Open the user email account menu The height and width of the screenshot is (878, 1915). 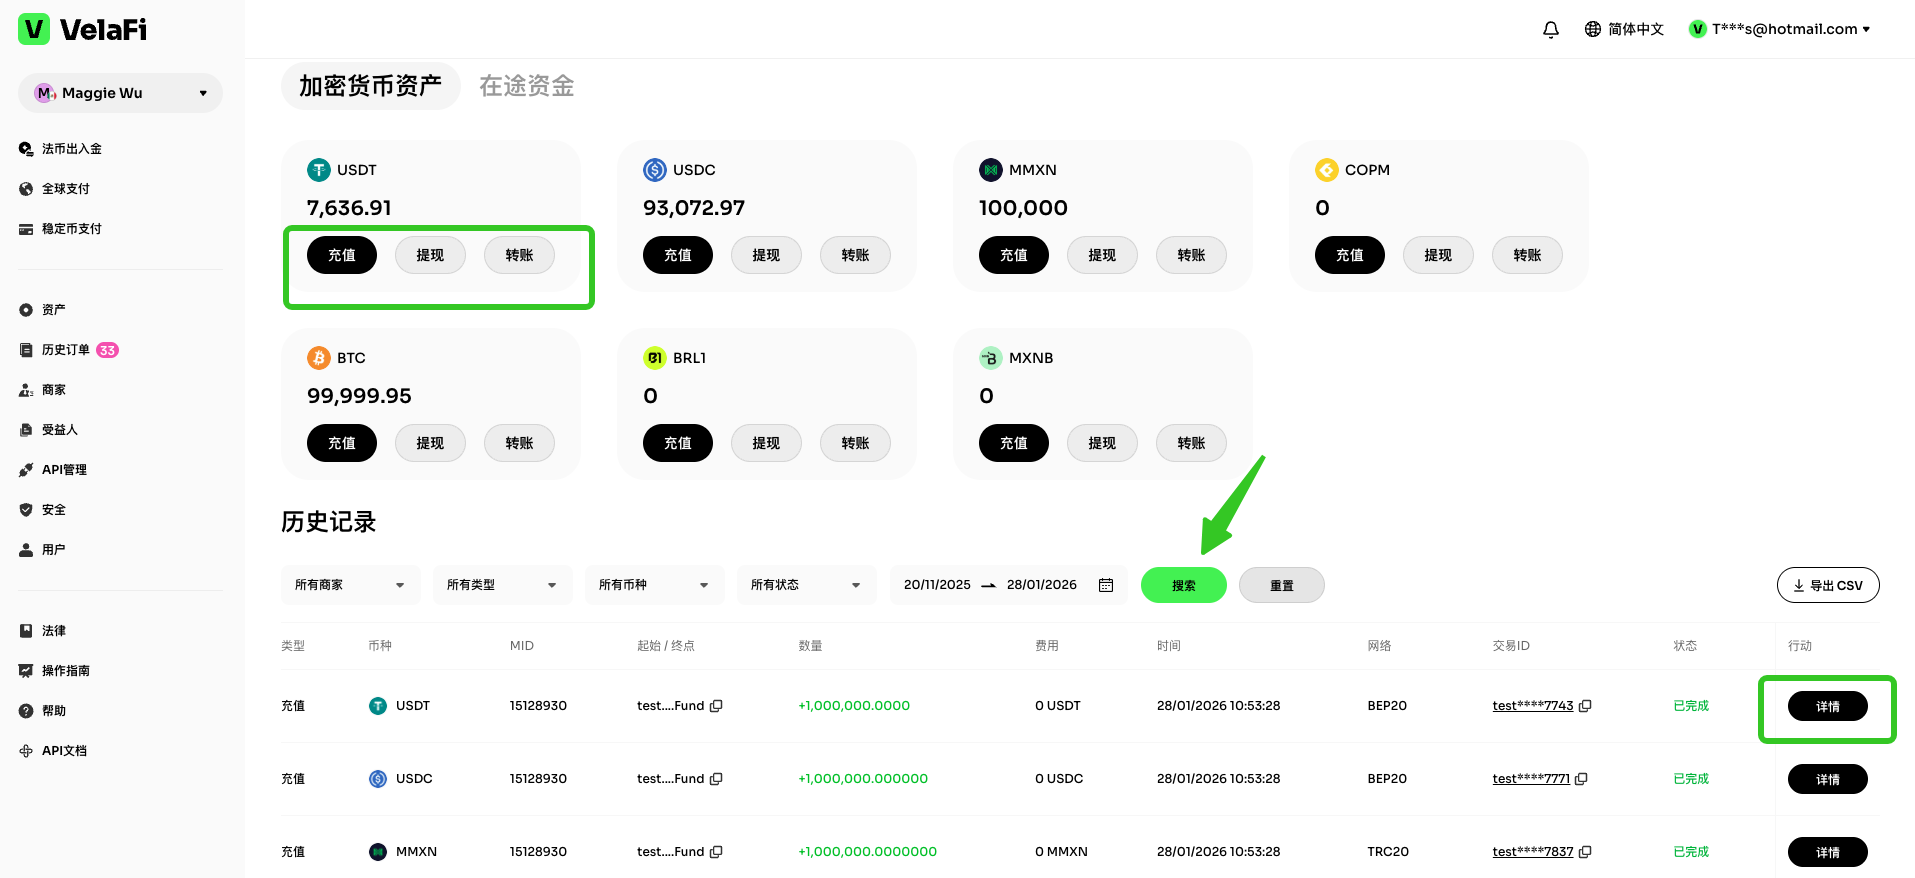pos(1780,30)
